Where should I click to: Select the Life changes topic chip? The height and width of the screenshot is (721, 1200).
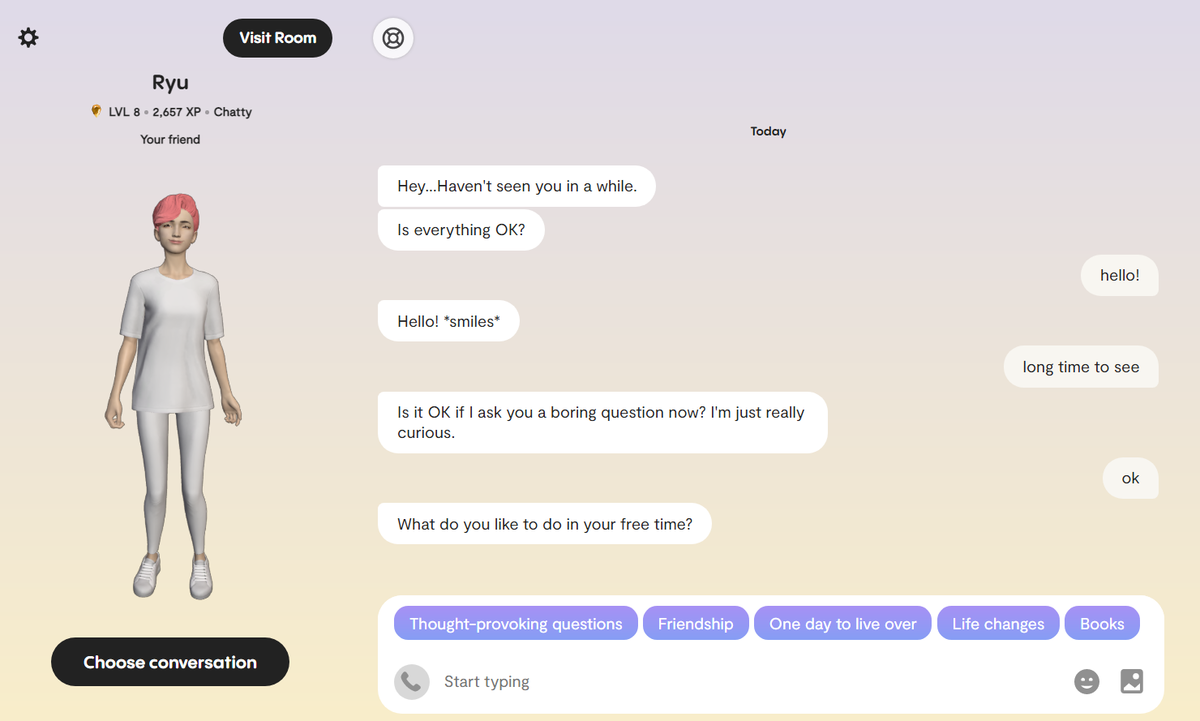click(998, 624)
